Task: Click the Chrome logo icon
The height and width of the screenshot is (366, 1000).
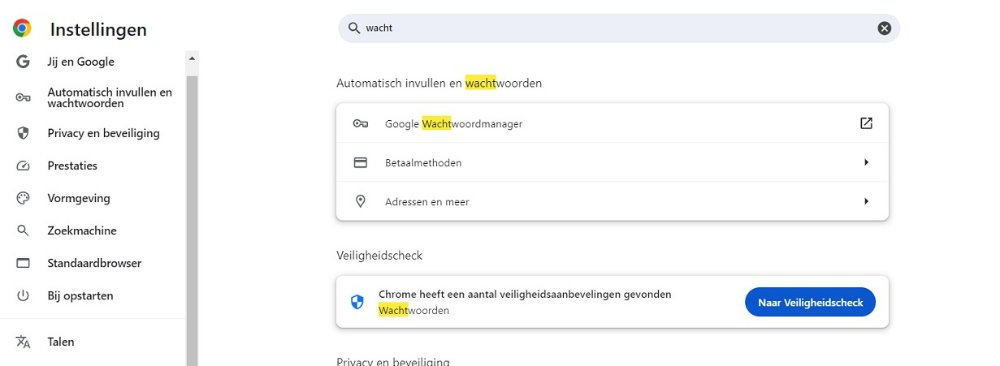Action: 22,28
